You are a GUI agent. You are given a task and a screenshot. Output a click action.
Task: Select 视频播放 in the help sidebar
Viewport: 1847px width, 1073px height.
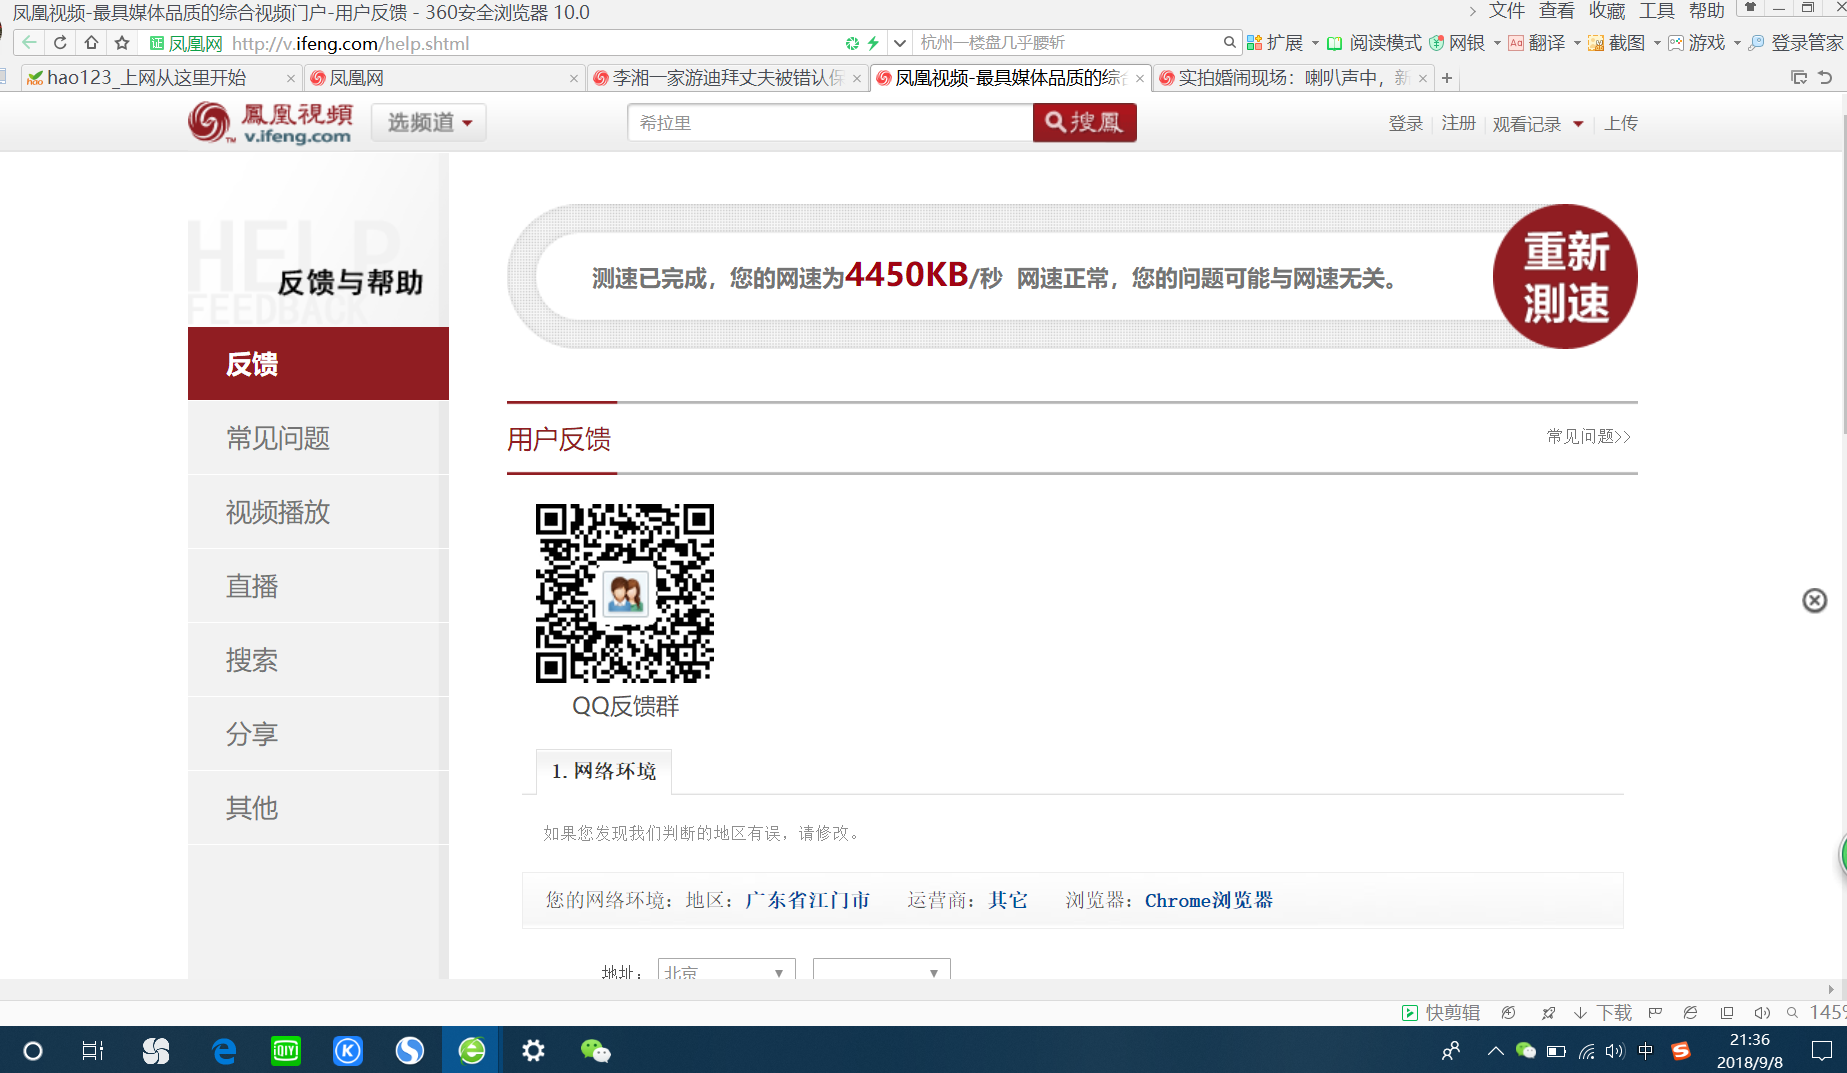[x=318, y=512]
